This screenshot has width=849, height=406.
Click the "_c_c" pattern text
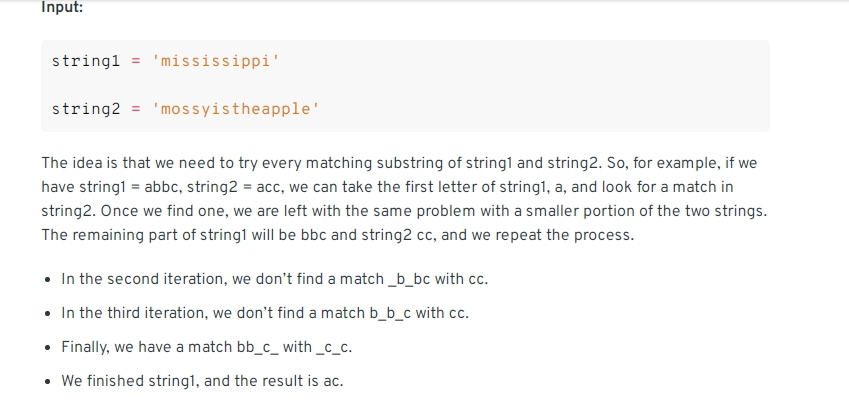point(332,347)
